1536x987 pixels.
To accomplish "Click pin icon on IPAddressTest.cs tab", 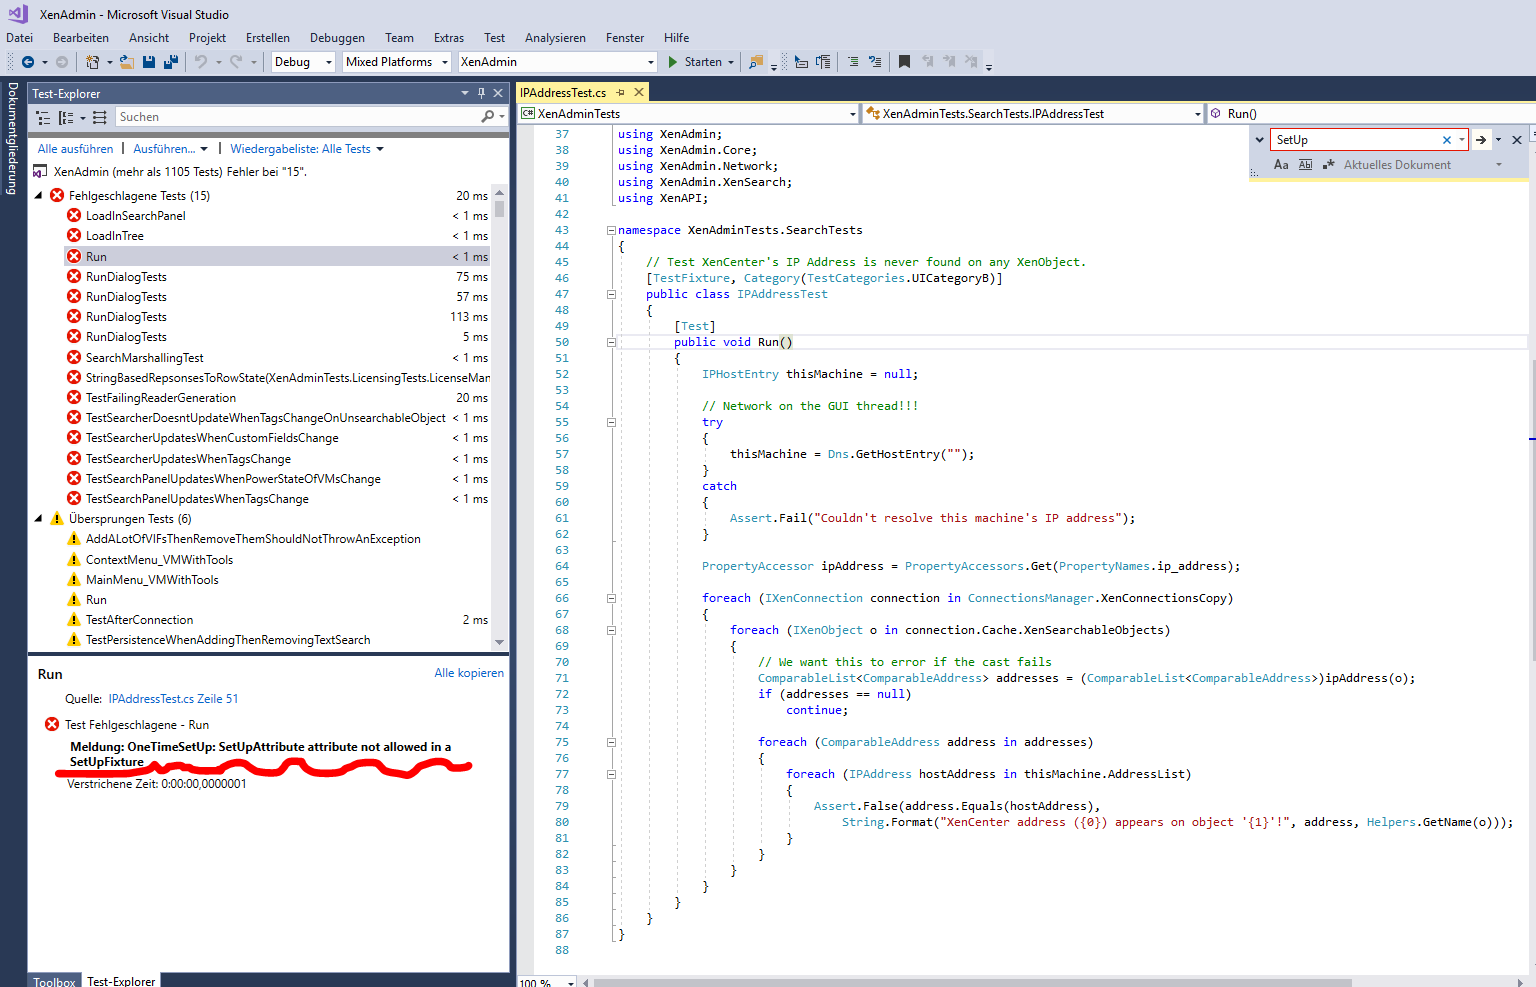I will [620, 92].
